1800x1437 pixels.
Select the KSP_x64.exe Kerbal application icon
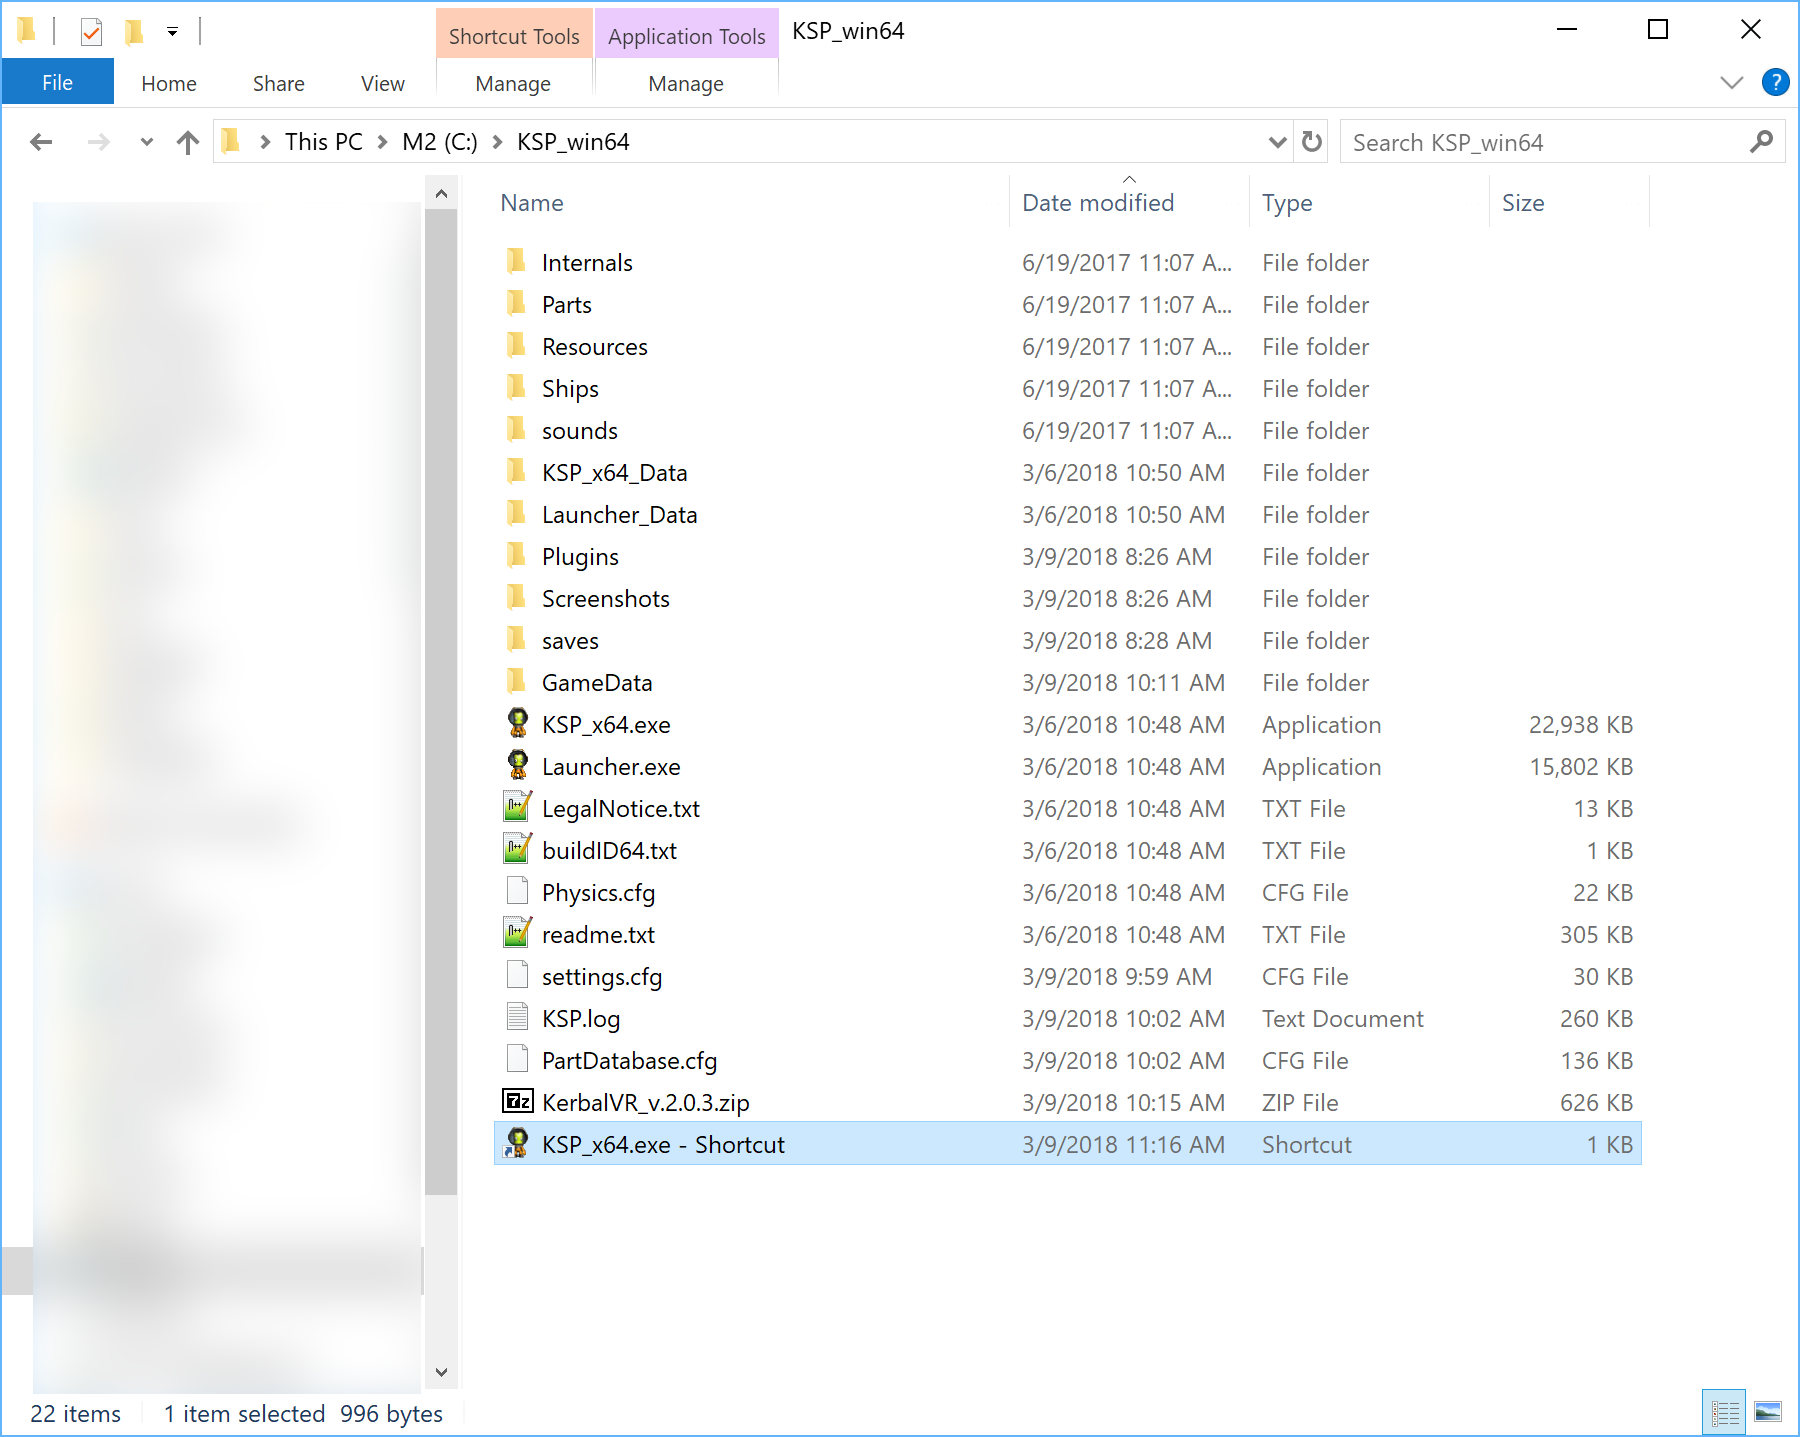(x=517, y=723)
